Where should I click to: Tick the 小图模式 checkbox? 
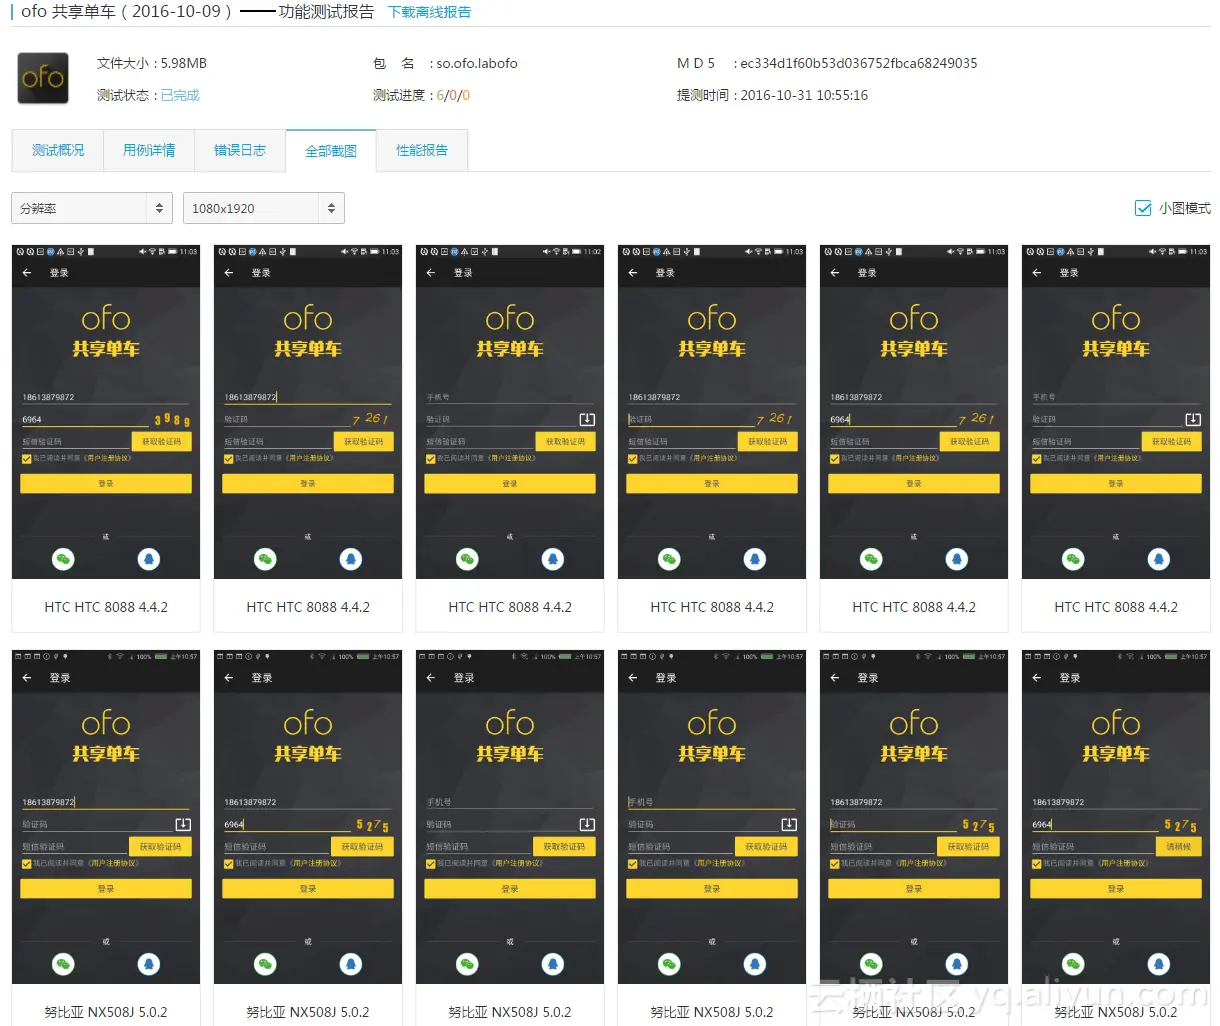[x=1143, y=208]
